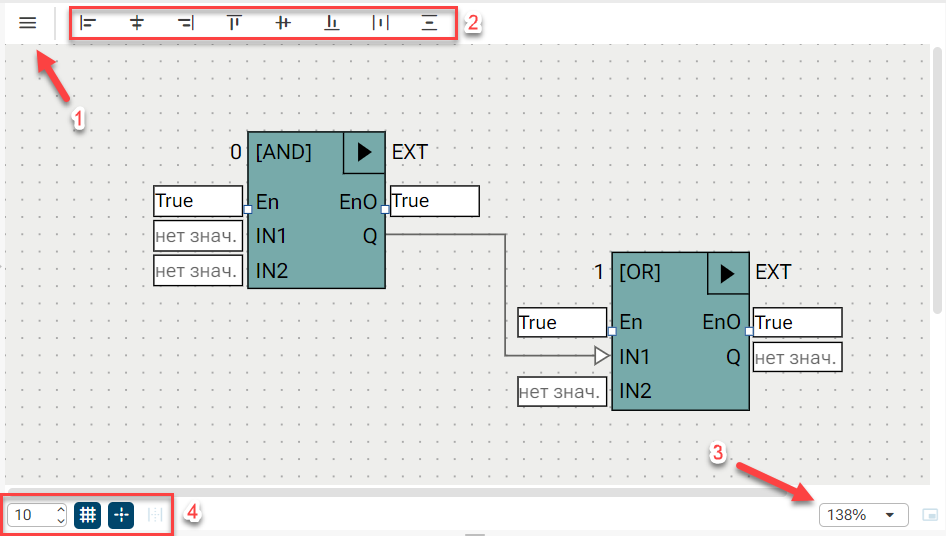Image resolution: width=946 pixels, height=536 pixels.
Task: Toggle grid display button
Action: point(87,515)
